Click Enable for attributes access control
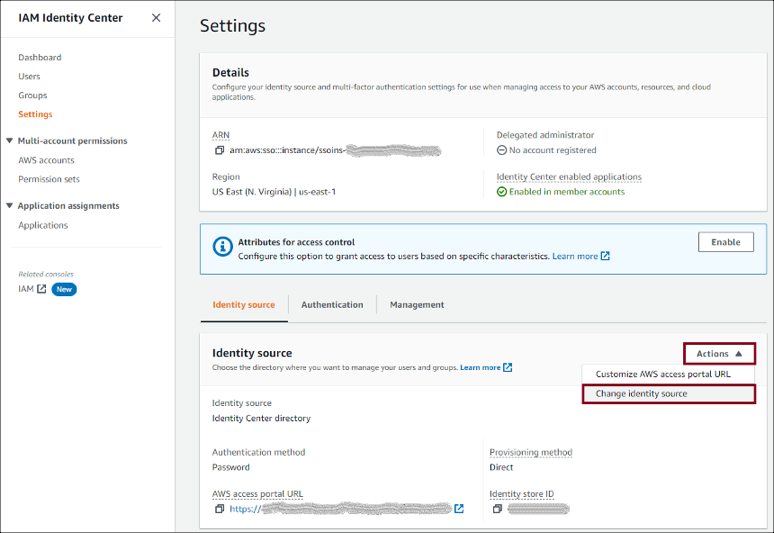Viewport: 774px width, 533px height. point(725,242)
